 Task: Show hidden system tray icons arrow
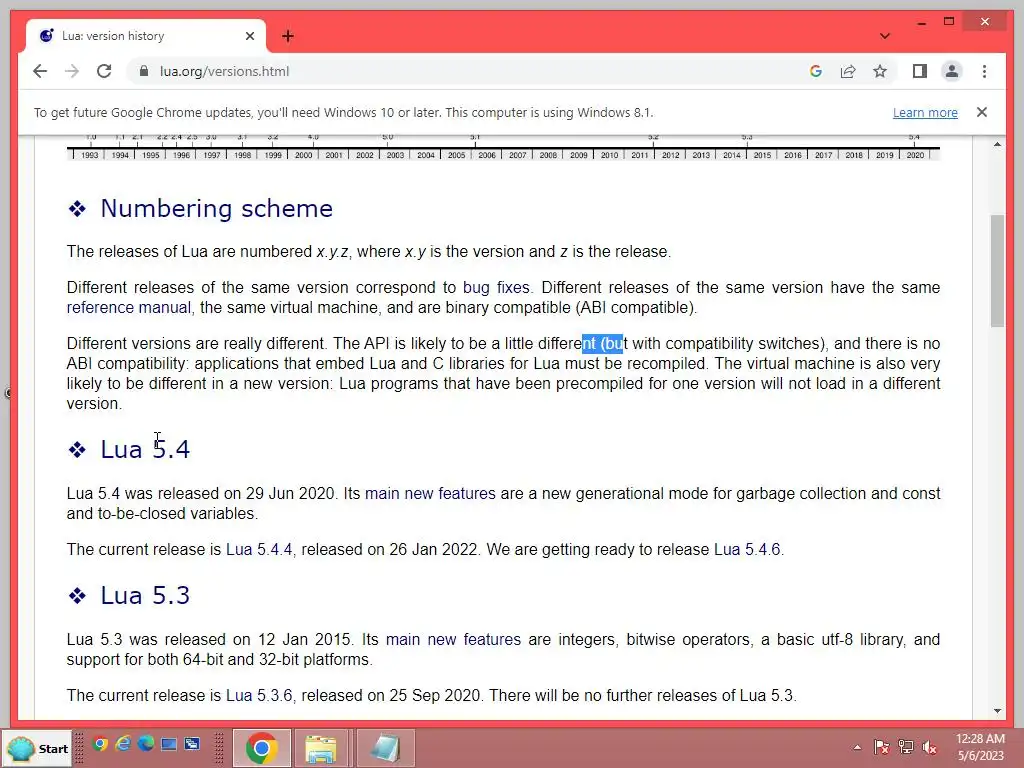(857, 747)
